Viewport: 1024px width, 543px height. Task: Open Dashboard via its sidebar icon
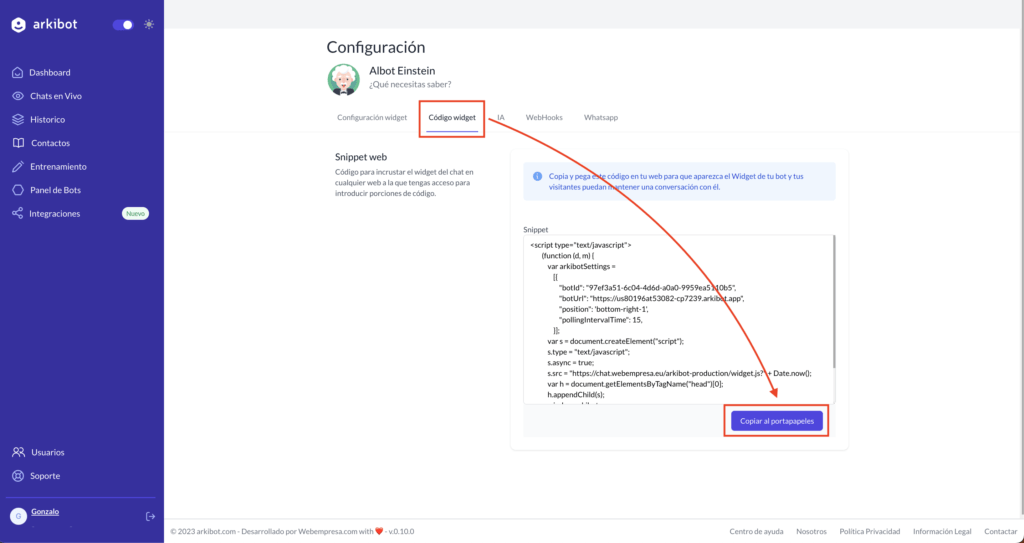coord(18,73)
